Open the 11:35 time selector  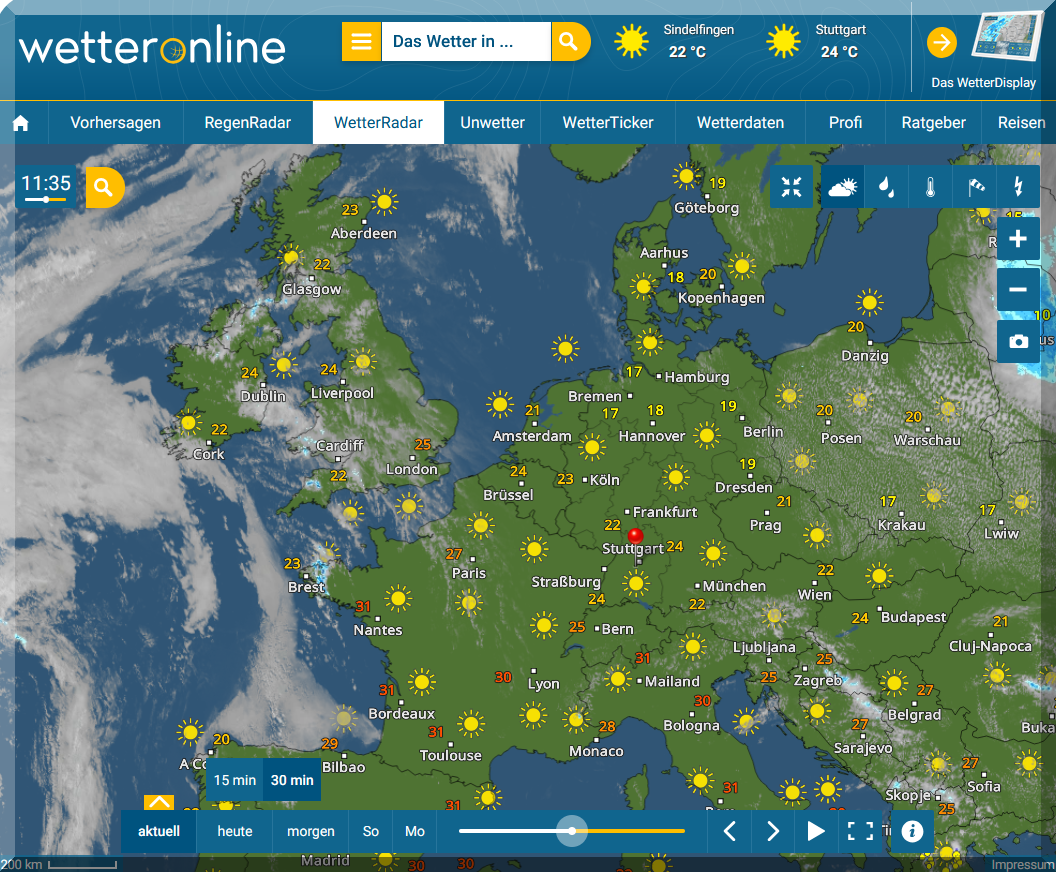(46, 186)
